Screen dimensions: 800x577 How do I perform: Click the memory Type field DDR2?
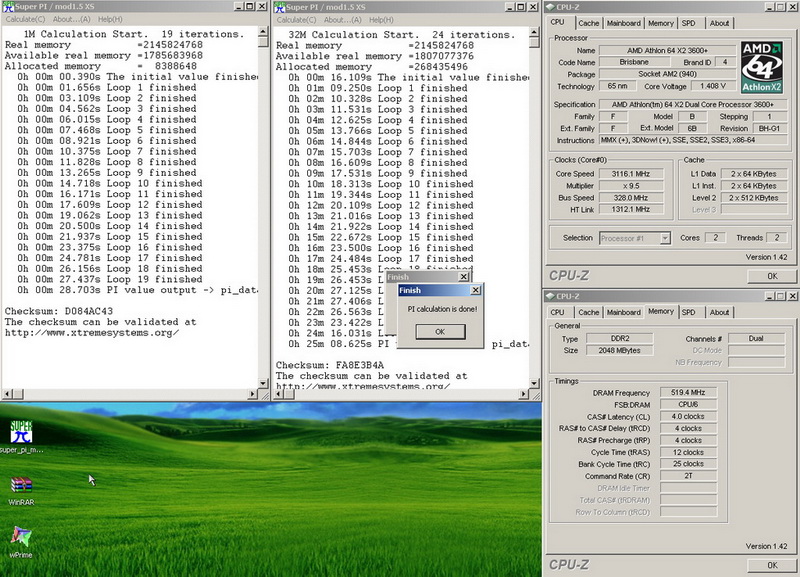[620, 338]
